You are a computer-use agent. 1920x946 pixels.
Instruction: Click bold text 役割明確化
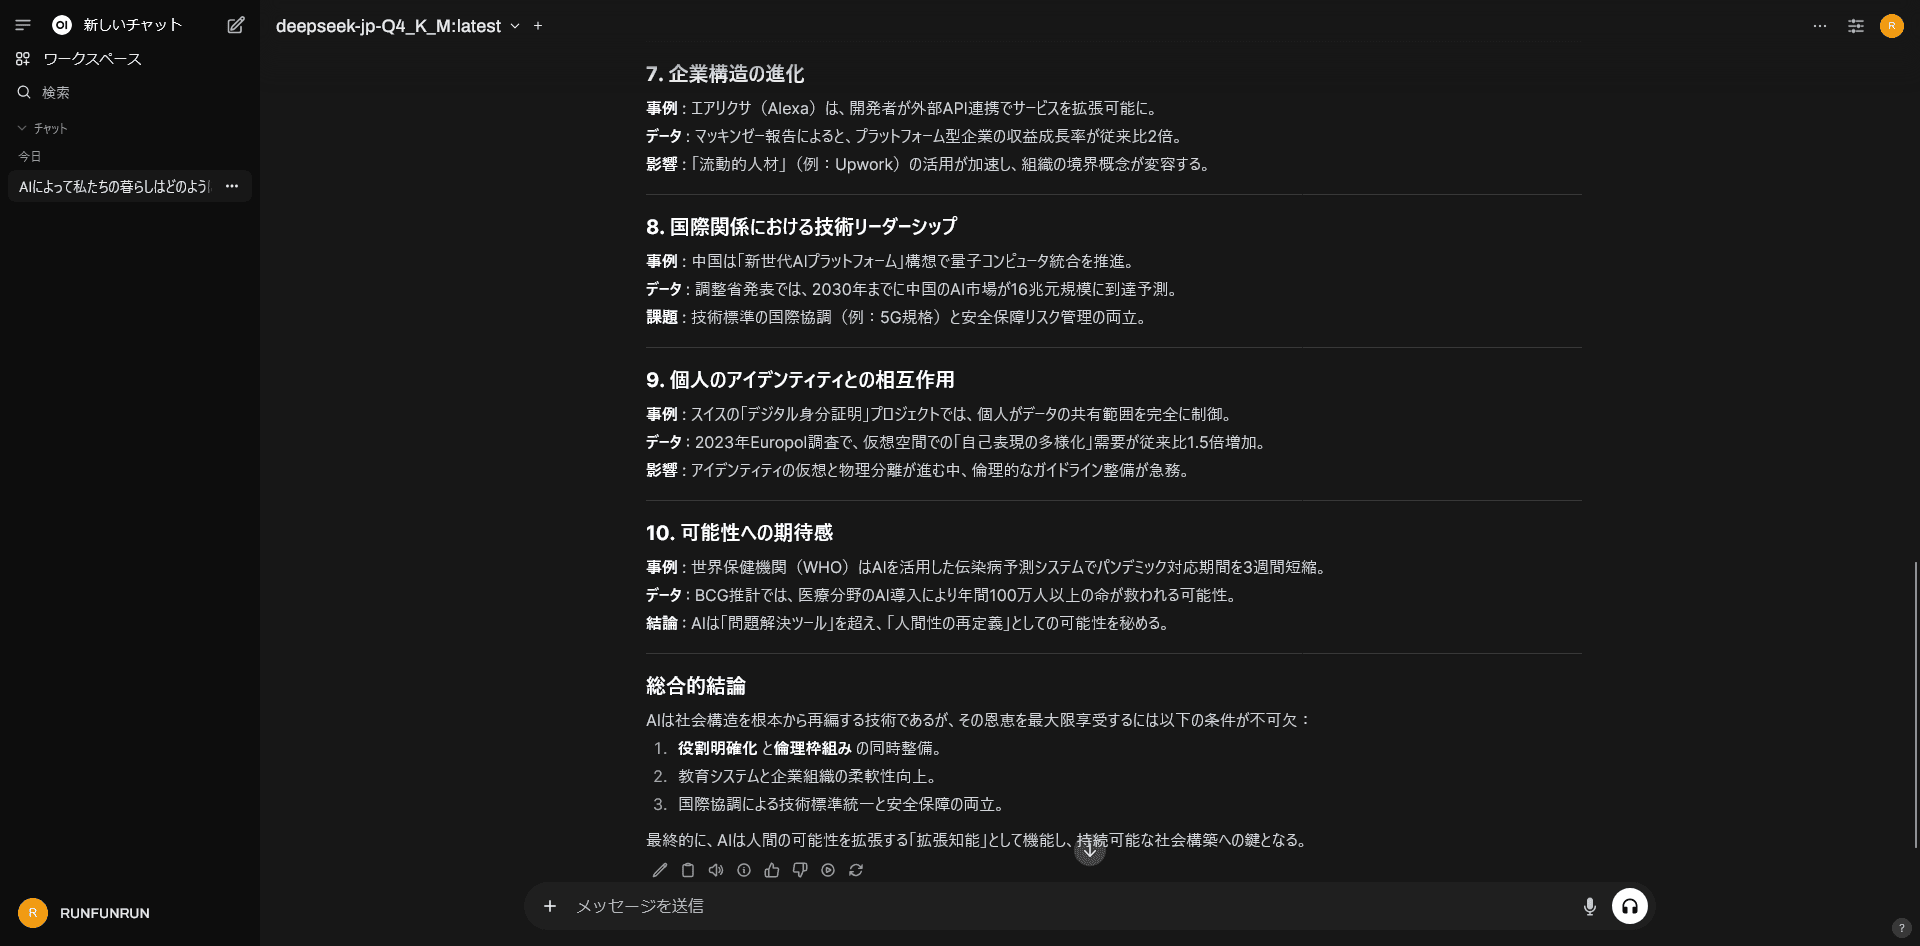point(717,748)
